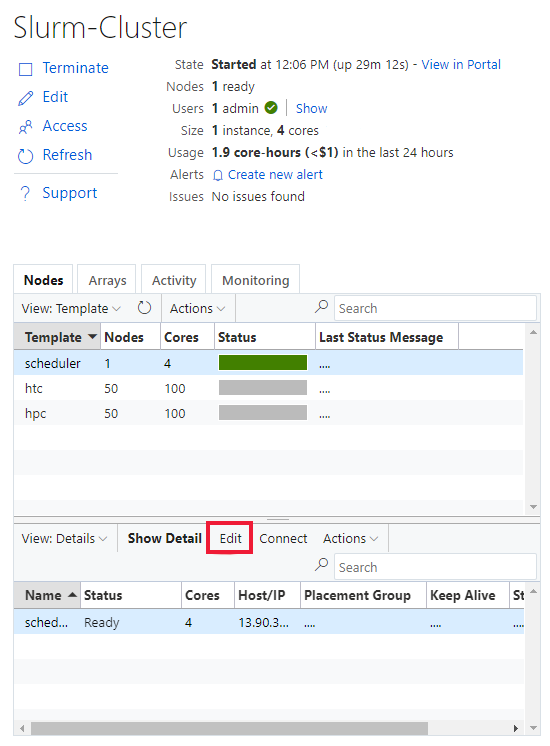550x746 pixels.
Task: Click the green scheduler status bar
Action: (x=263, y=363)
